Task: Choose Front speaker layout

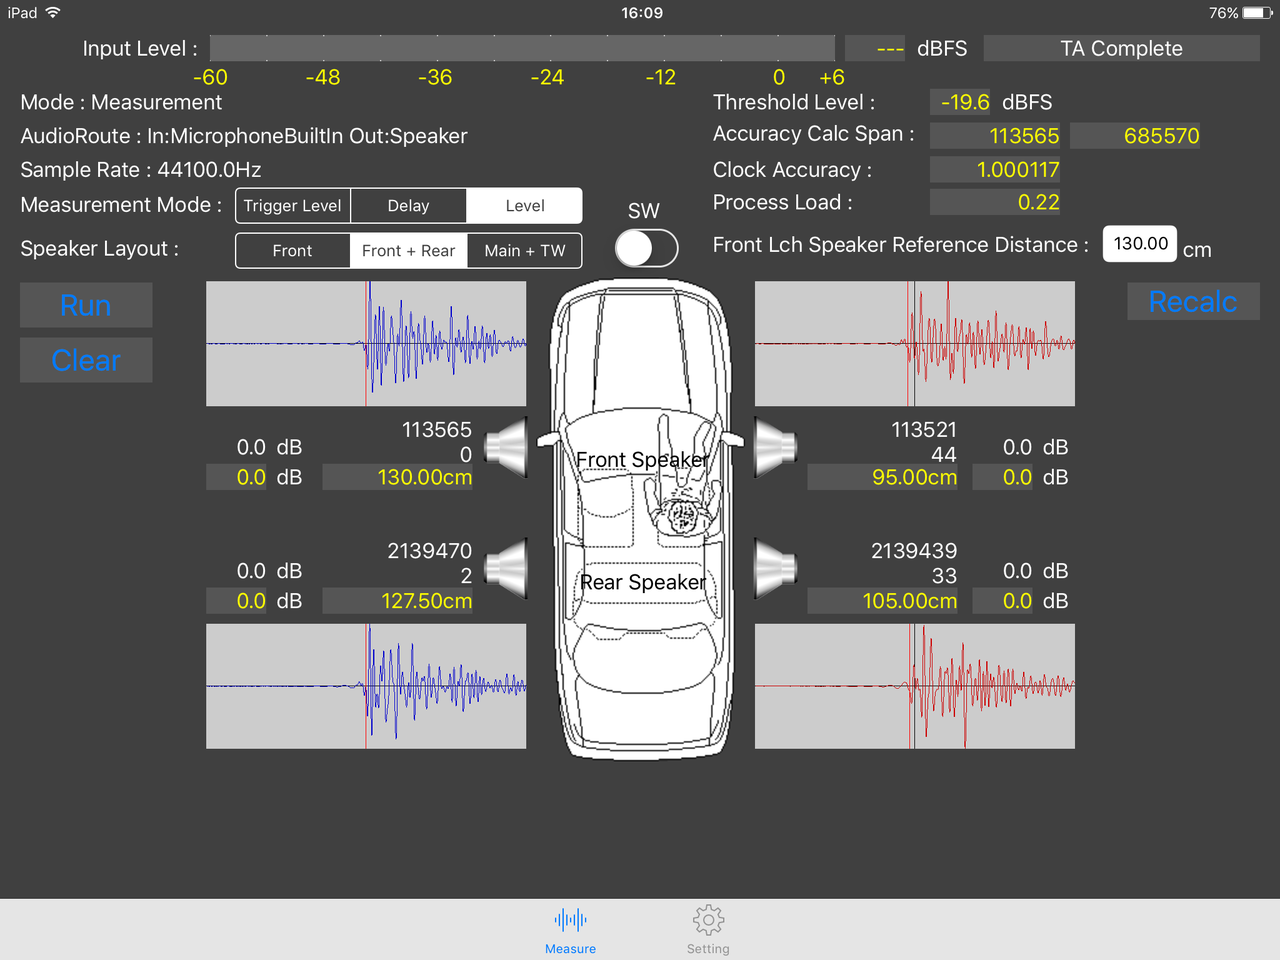Action: click(292, 251)
